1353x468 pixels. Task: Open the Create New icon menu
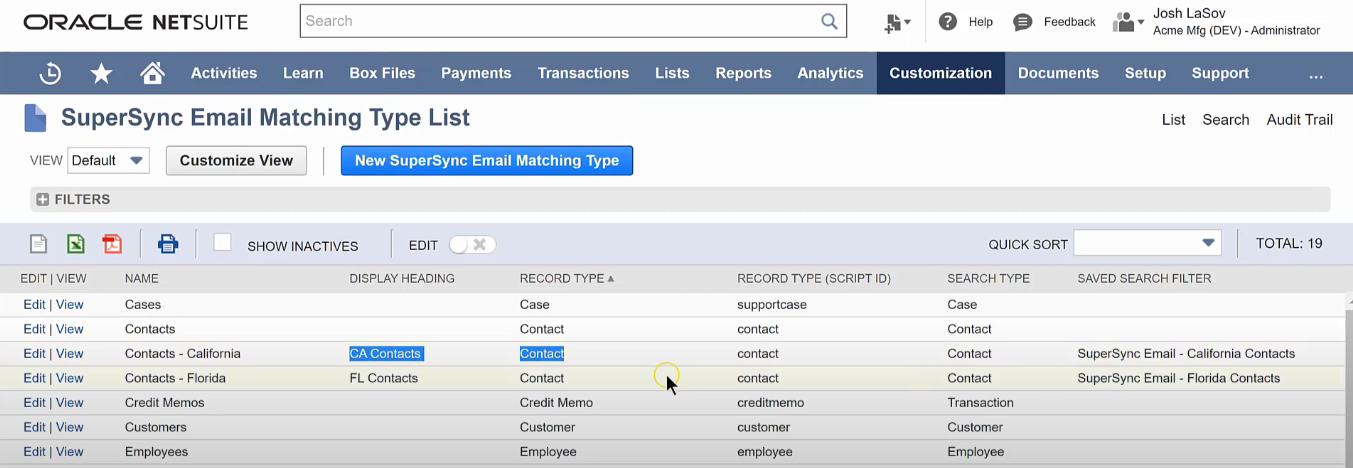coord(897,22)
